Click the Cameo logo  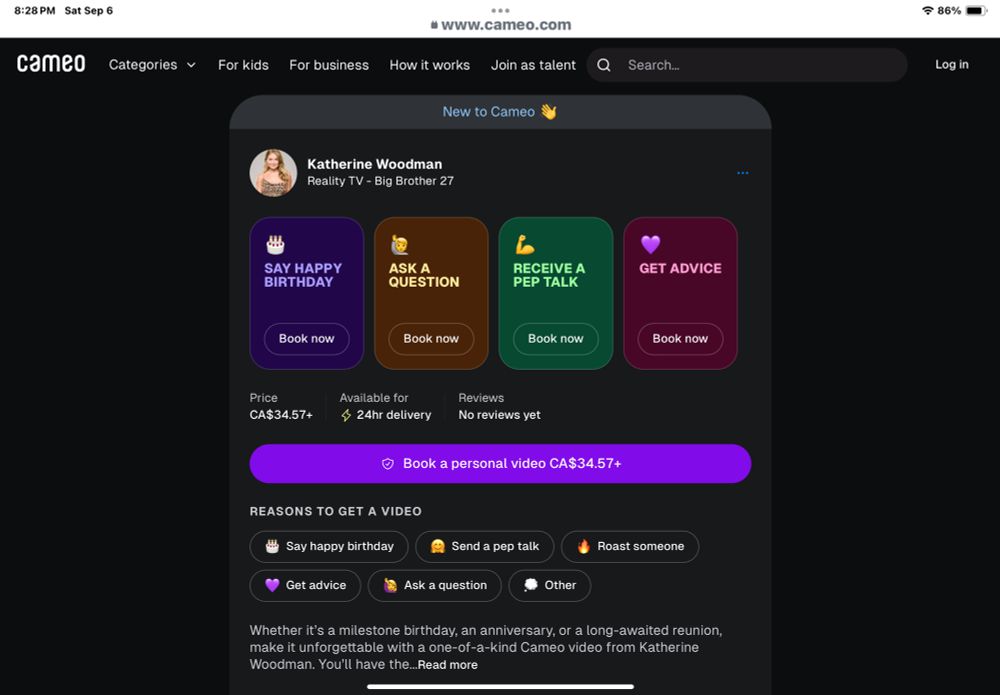pos(51,63)
